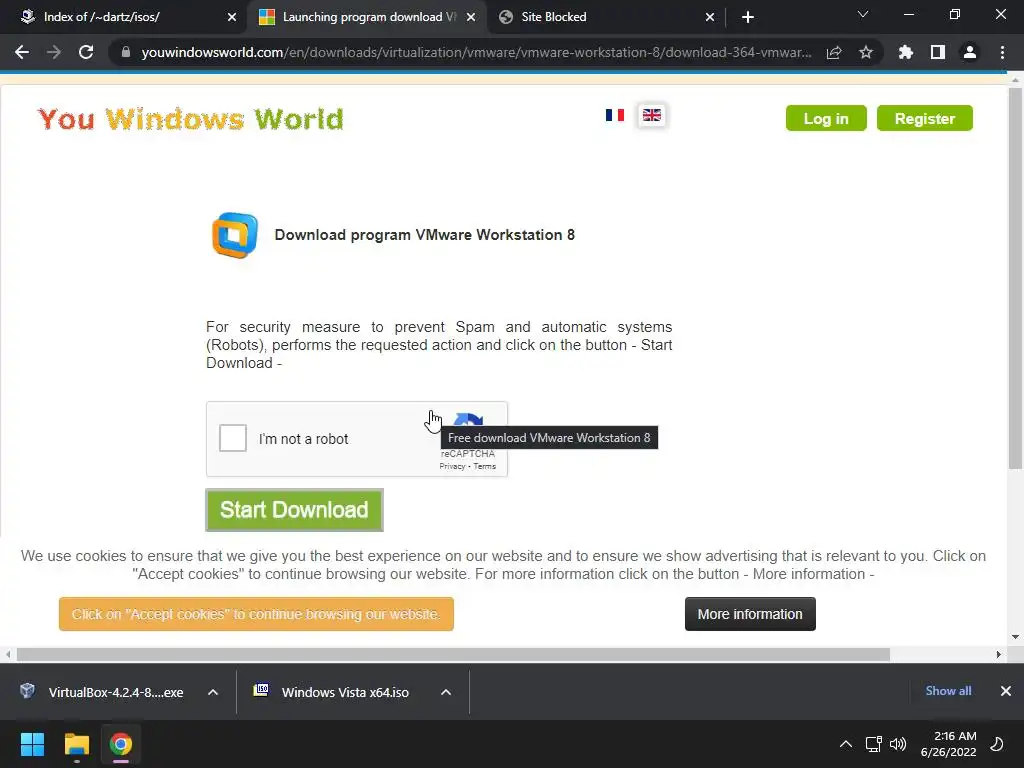The width and height of the screenshot is (1024, 768).
Task: Click the More information button
Action: pyautogui.click(x=750, y=614)
